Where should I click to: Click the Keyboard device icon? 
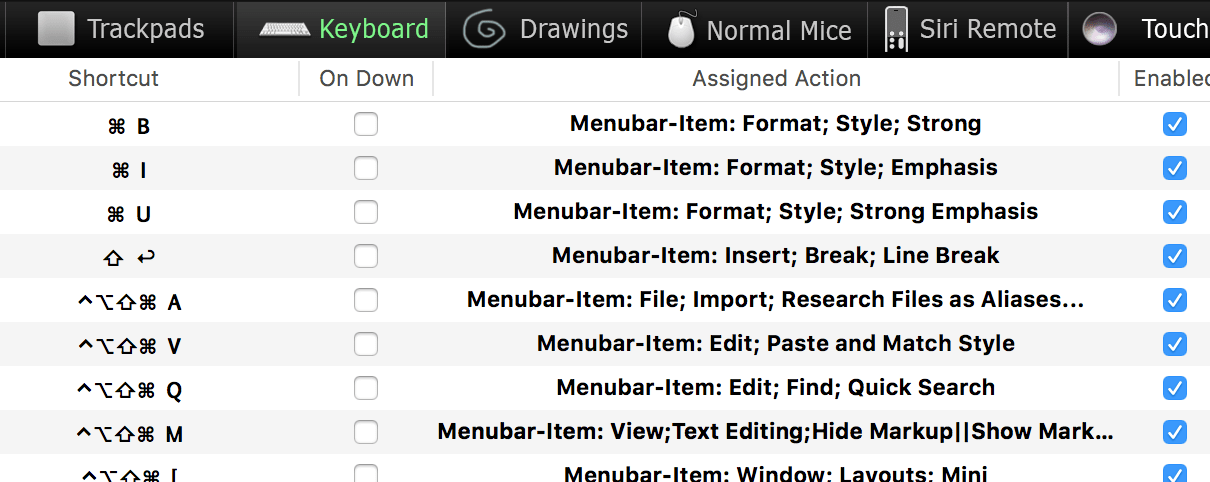pos(284,29)
